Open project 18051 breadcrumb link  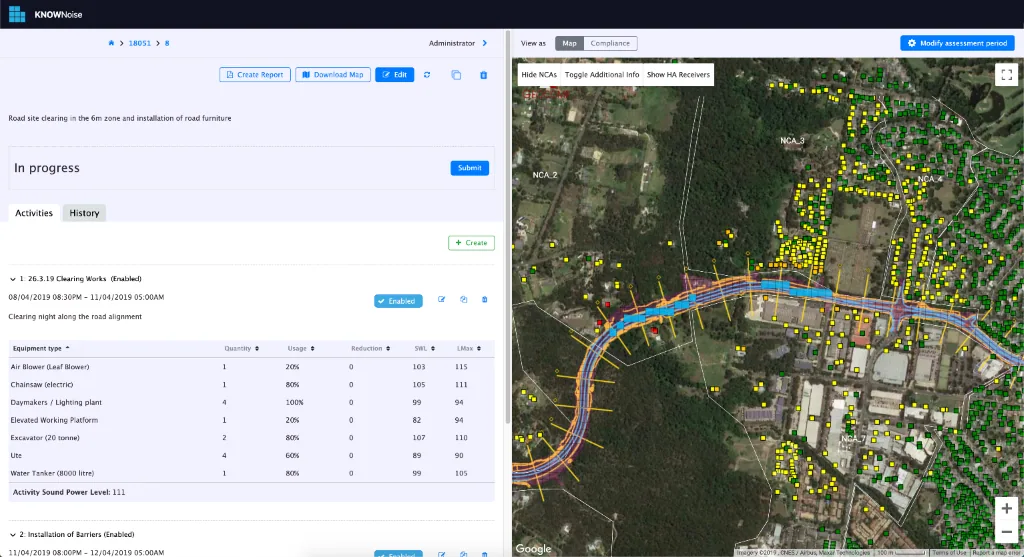140,43
